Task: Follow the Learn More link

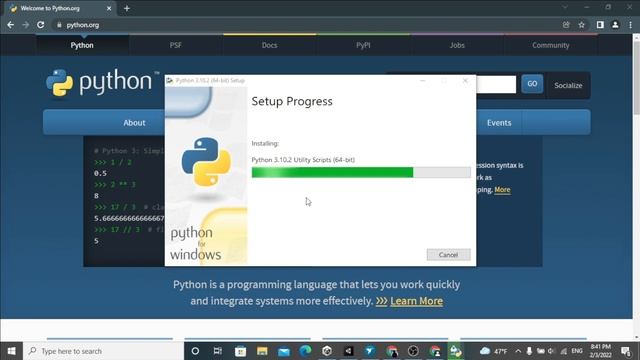Action: [x=416, y=301]
